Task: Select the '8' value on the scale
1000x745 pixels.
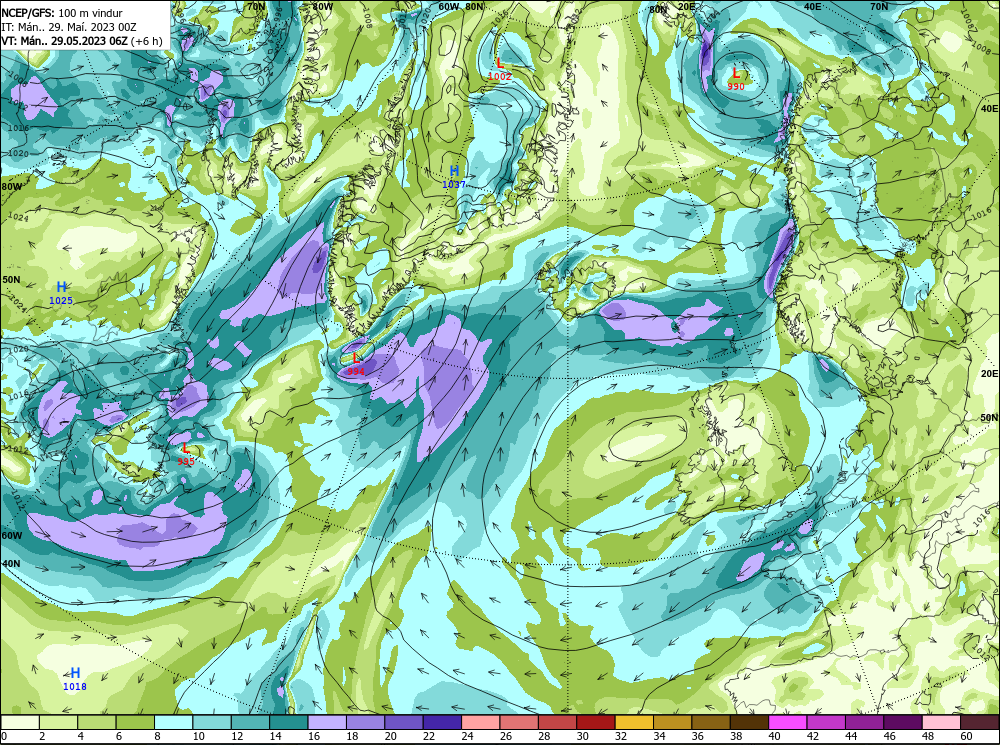Action: [158, 737]
